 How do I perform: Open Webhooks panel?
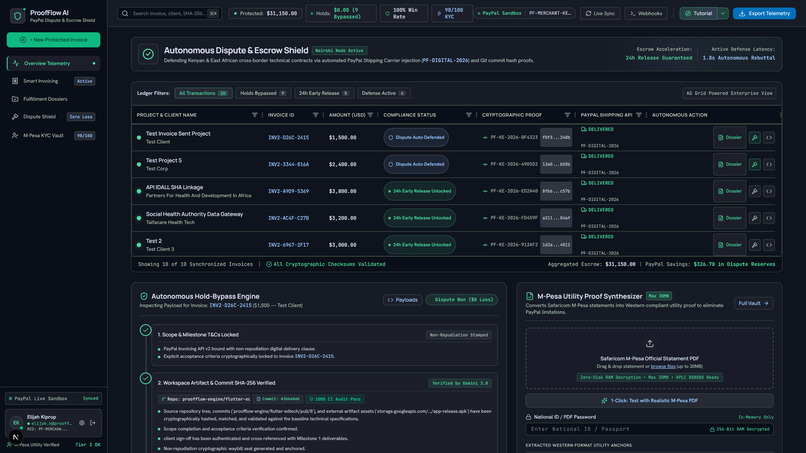[646, 13]
